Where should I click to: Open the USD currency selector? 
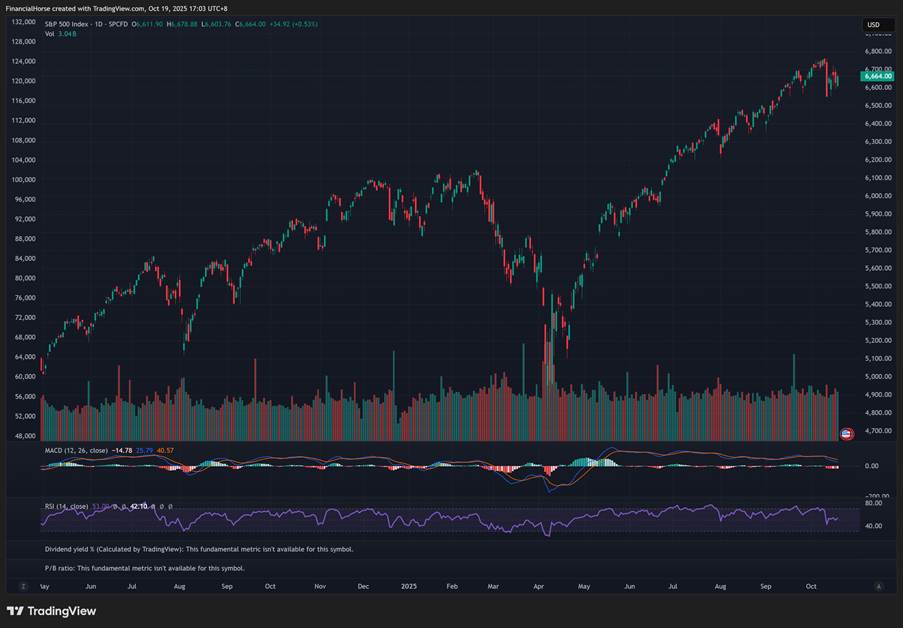pos(873,25)
